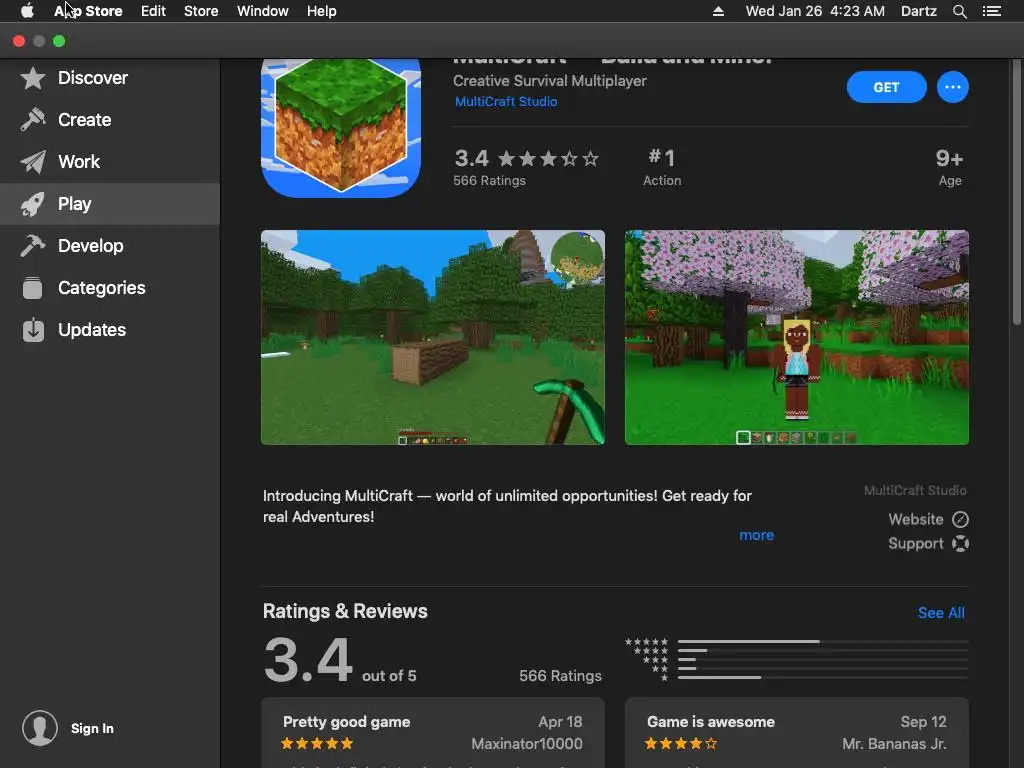Open MultiCraft Studio developer link
This screenshot has width=1024, height=768.
click(506, 101)
